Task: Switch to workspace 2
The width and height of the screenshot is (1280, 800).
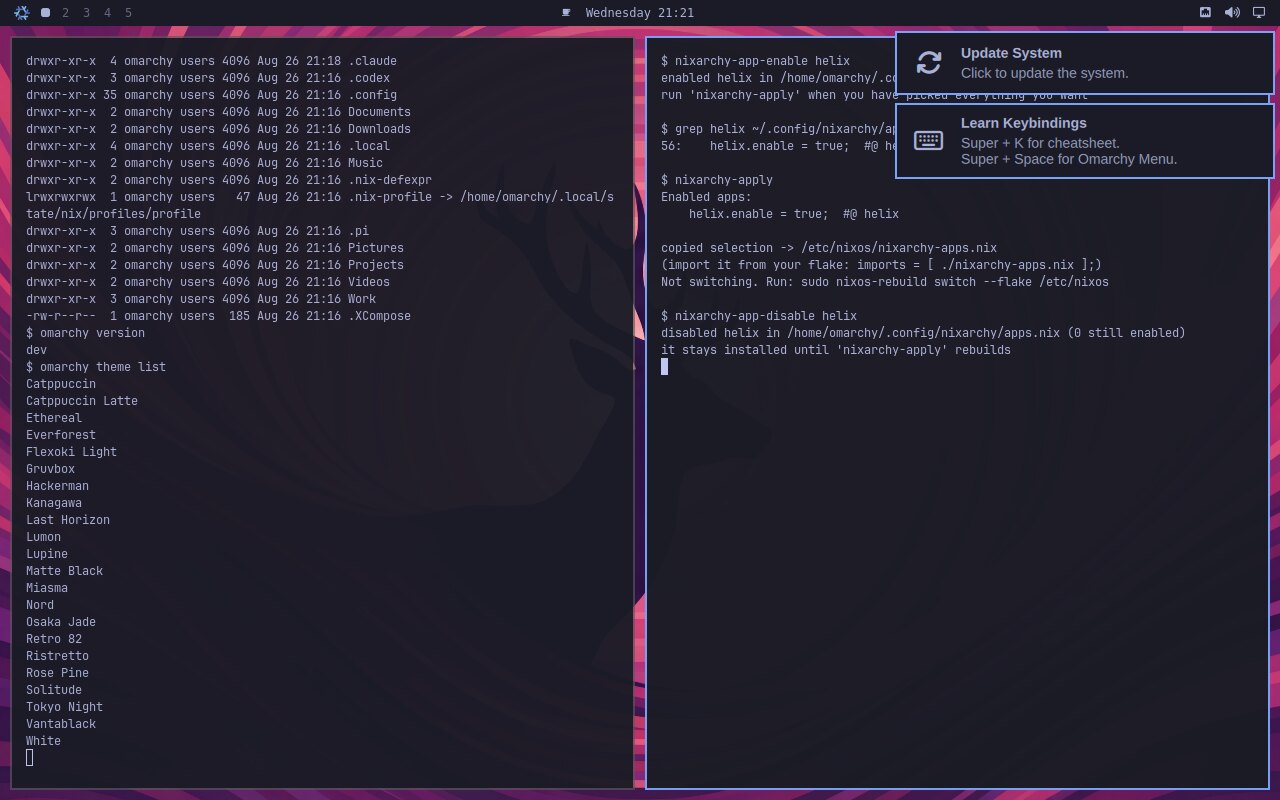Action: pyautogui.click(x=66, y=13)
